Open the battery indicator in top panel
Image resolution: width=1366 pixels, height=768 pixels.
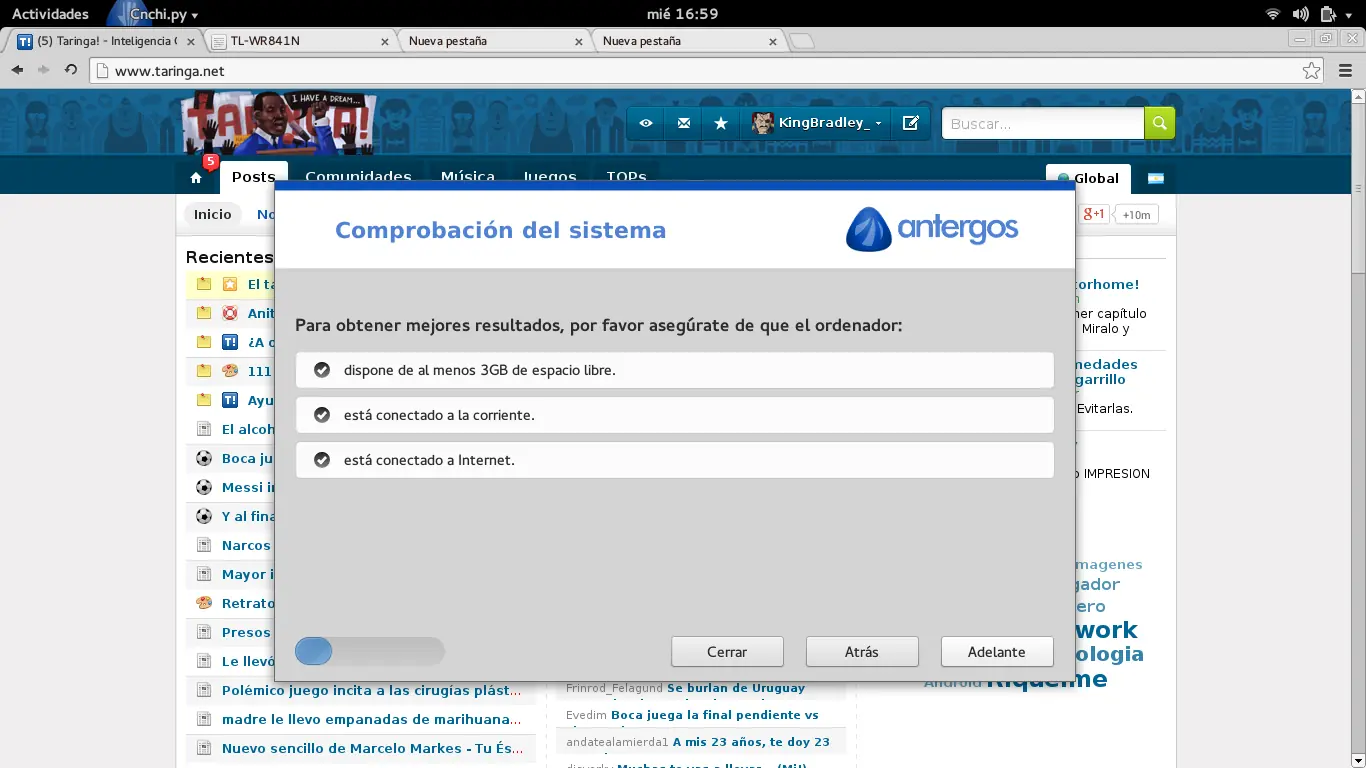(1328, 14)
